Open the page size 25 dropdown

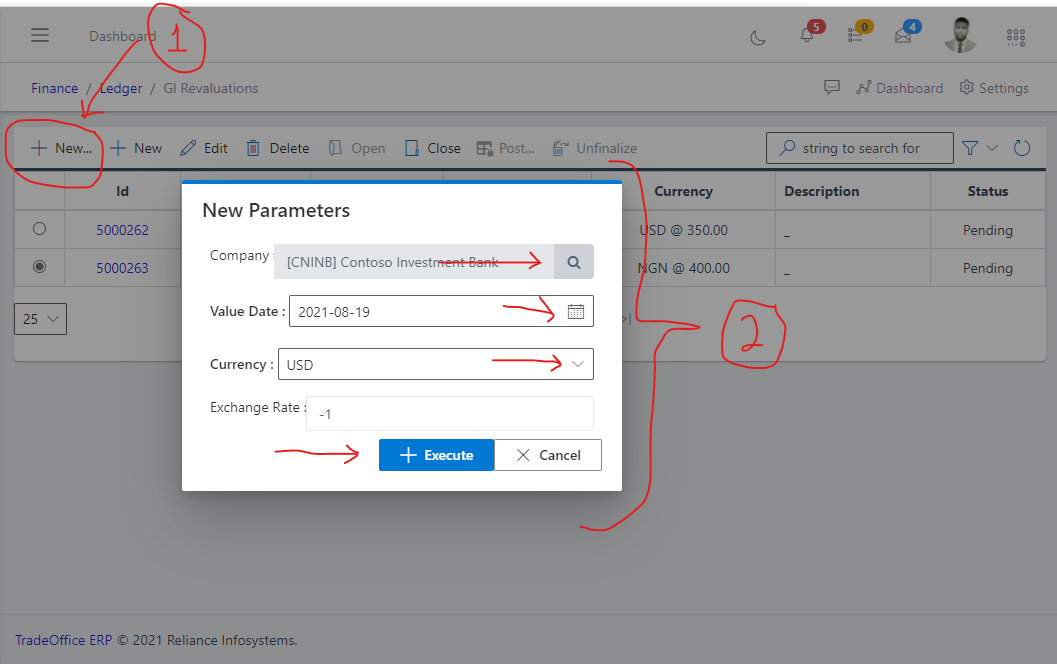pyautogui.click(x=40, y=319)
